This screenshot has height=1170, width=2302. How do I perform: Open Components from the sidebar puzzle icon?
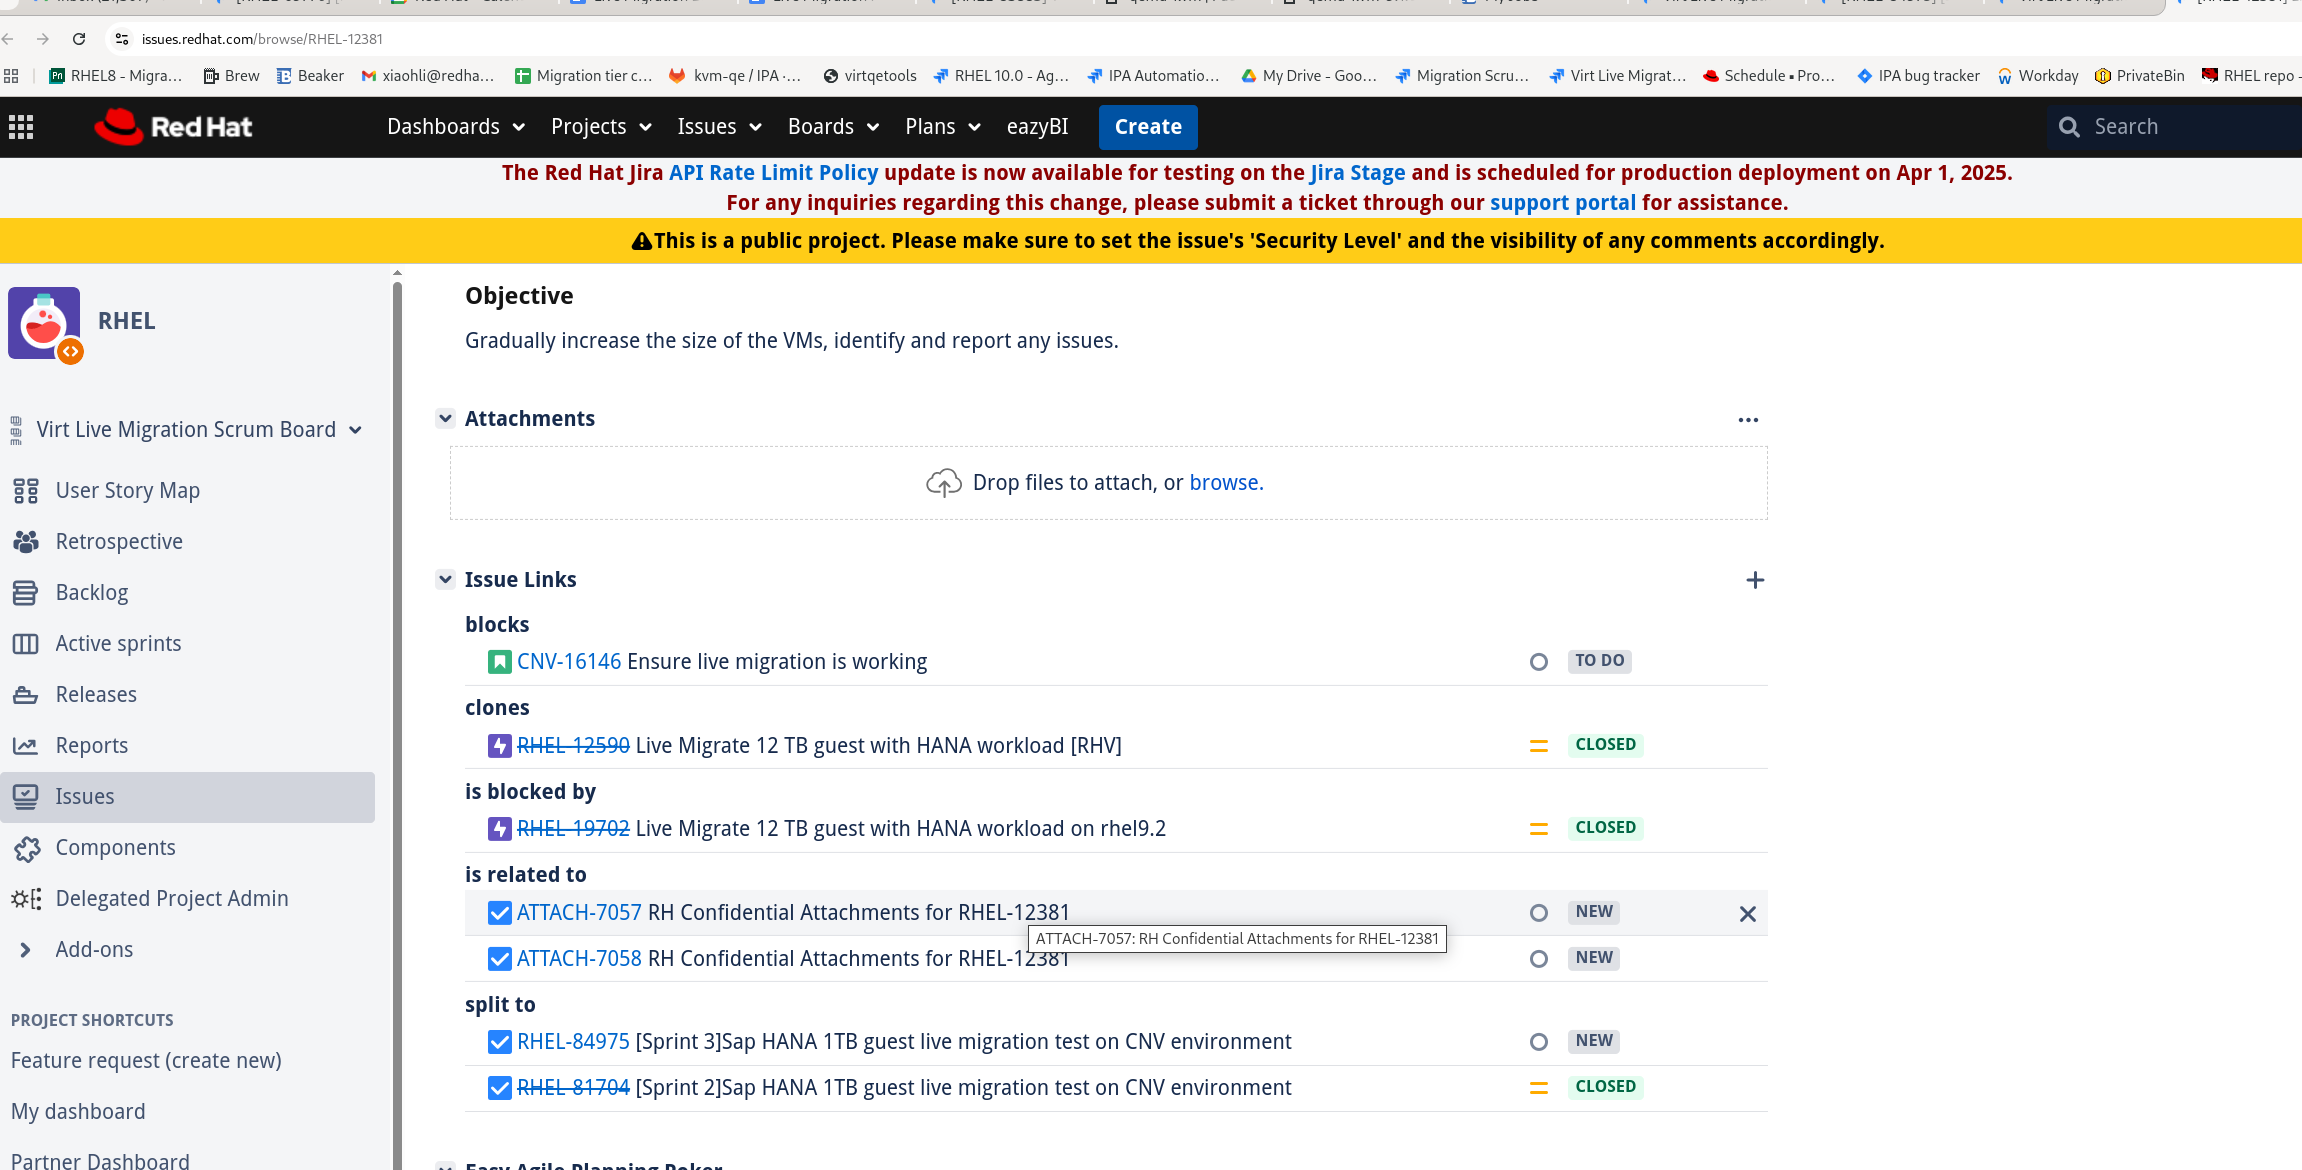(27, 848)
